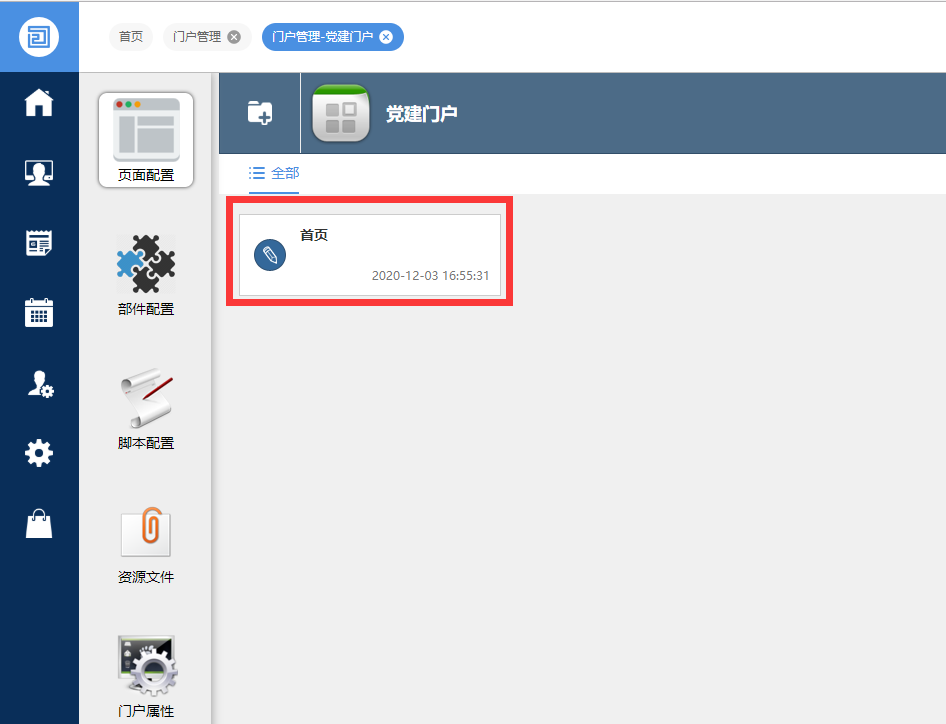Open the calendar icon in the sidebar
This screenshot has height=724, width=946.
click(x=39, y=313)
